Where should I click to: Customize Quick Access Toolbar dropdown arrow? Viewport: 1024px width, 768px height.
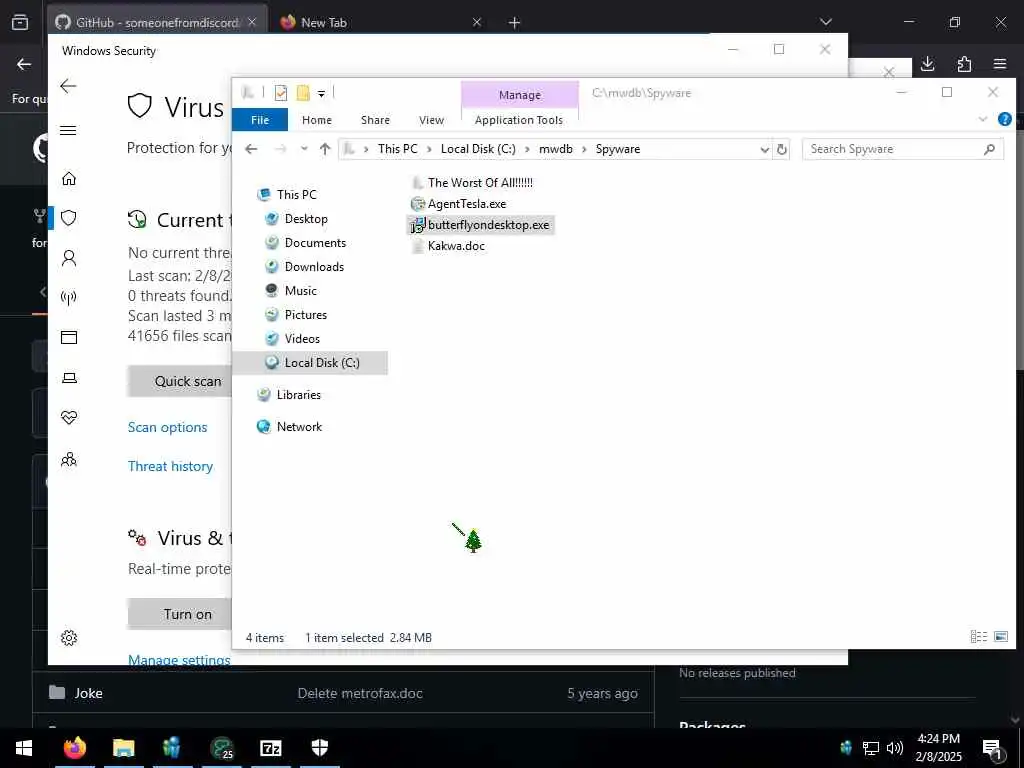tap(321, 94)
